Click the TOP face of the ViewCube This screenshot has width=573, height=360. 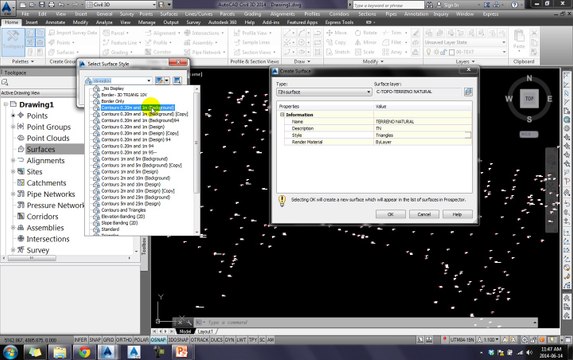[529, 99]
